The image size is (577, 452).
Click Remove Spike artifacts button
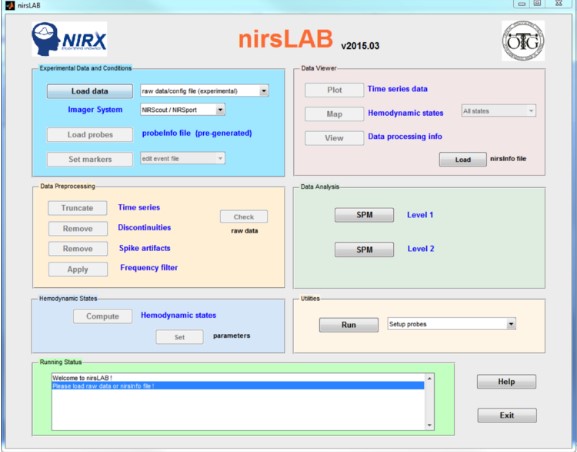click(78, 249)
